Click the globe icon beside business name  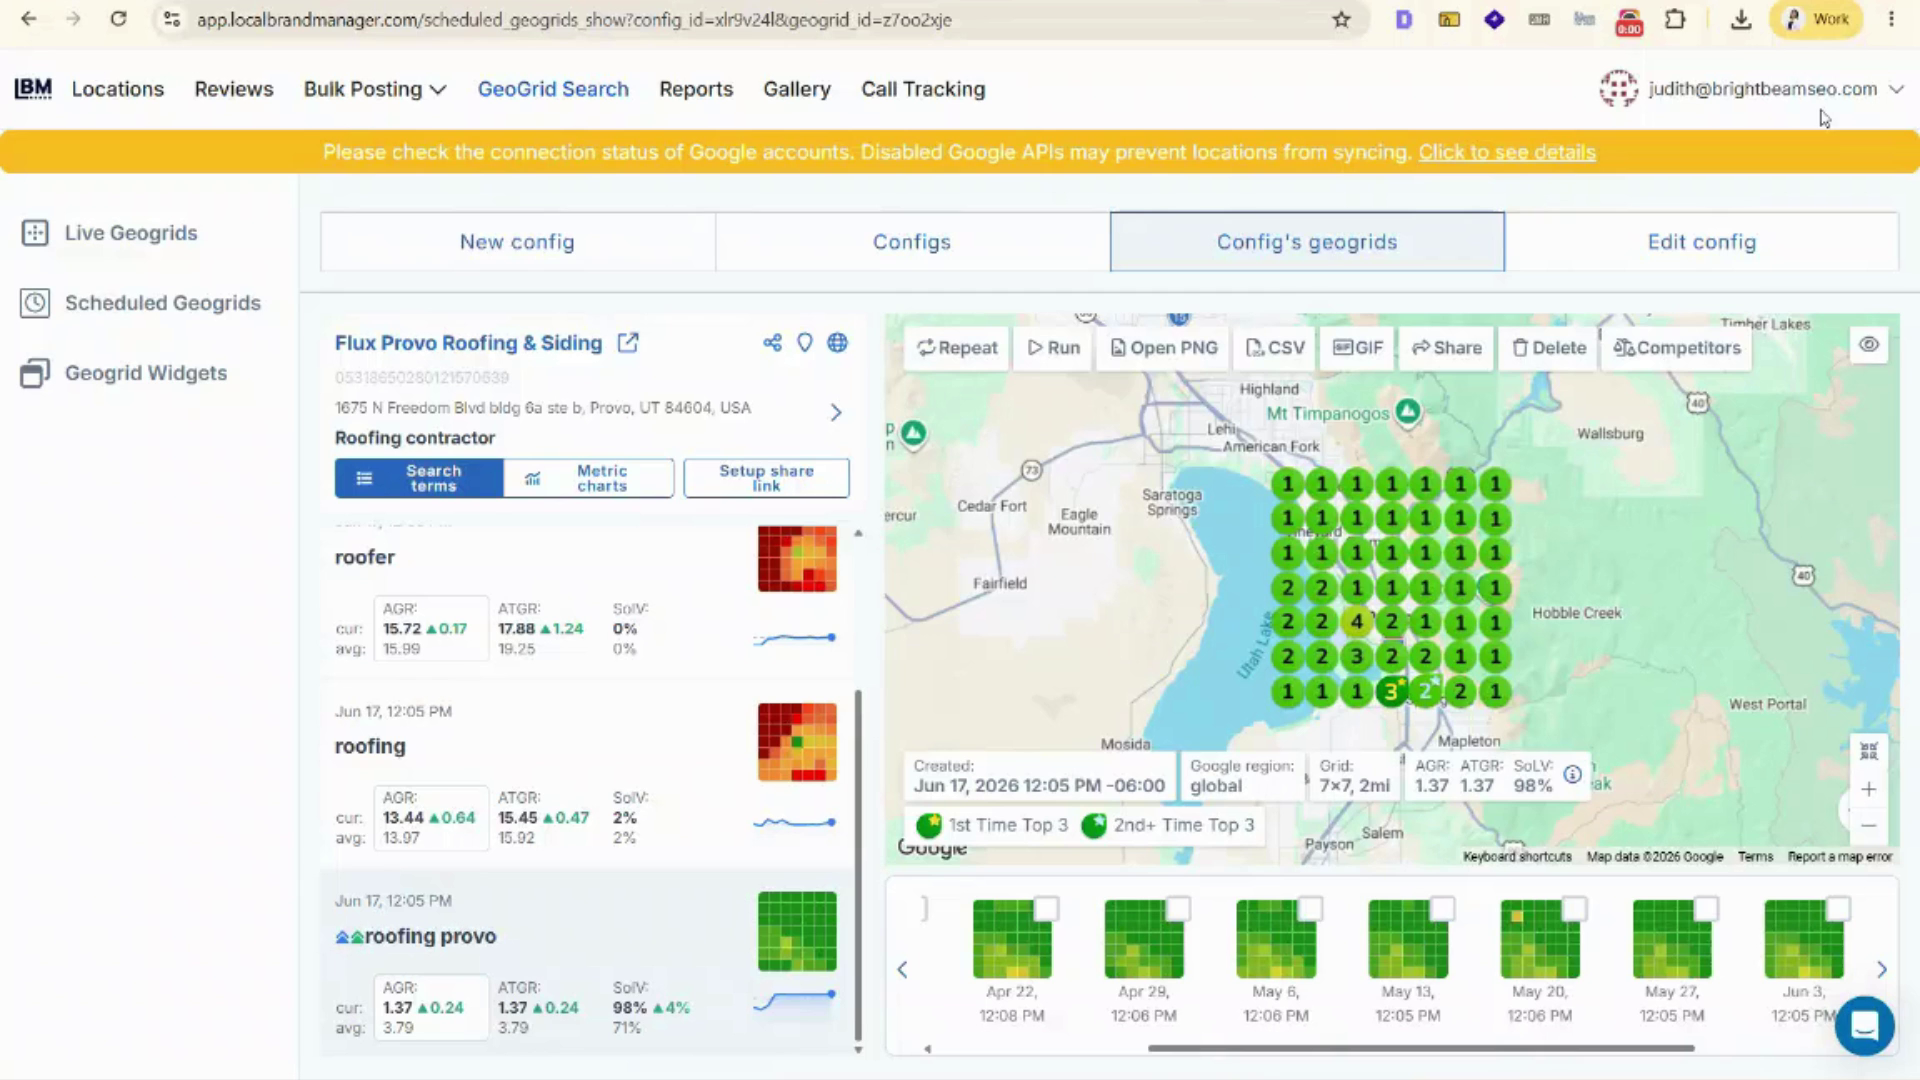click(x=837, y=343)
